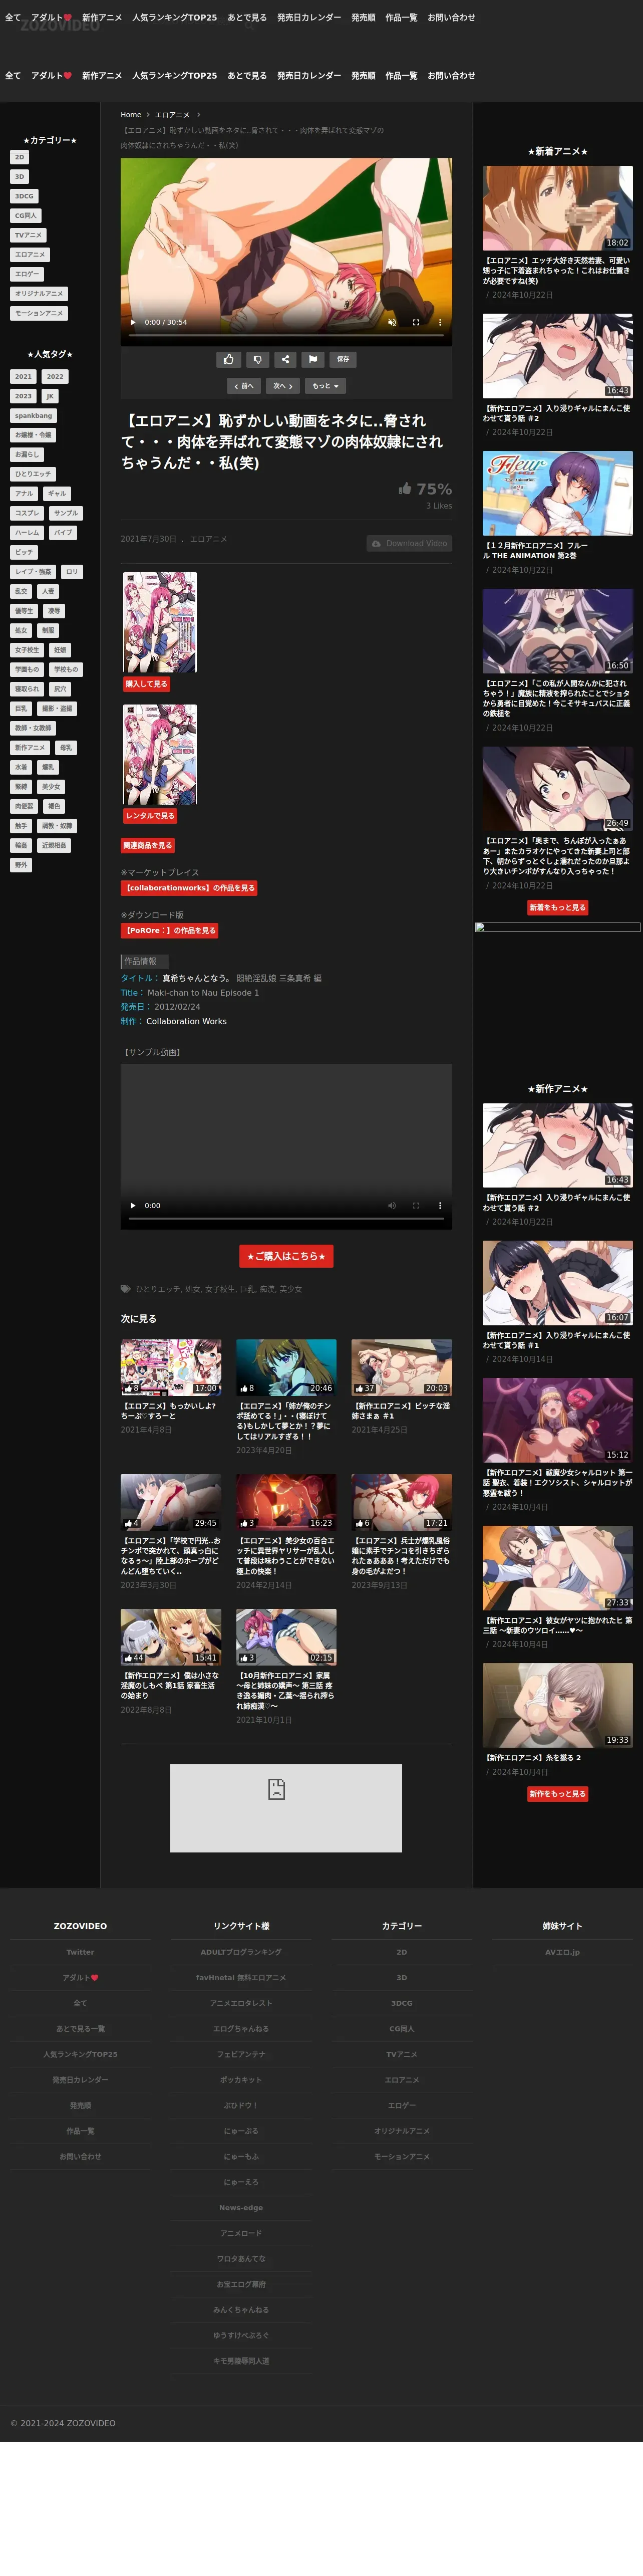Click the red ★ご購入はこちら★ button
Screen dimensions: 643x2576
(x=286, y=1256)
